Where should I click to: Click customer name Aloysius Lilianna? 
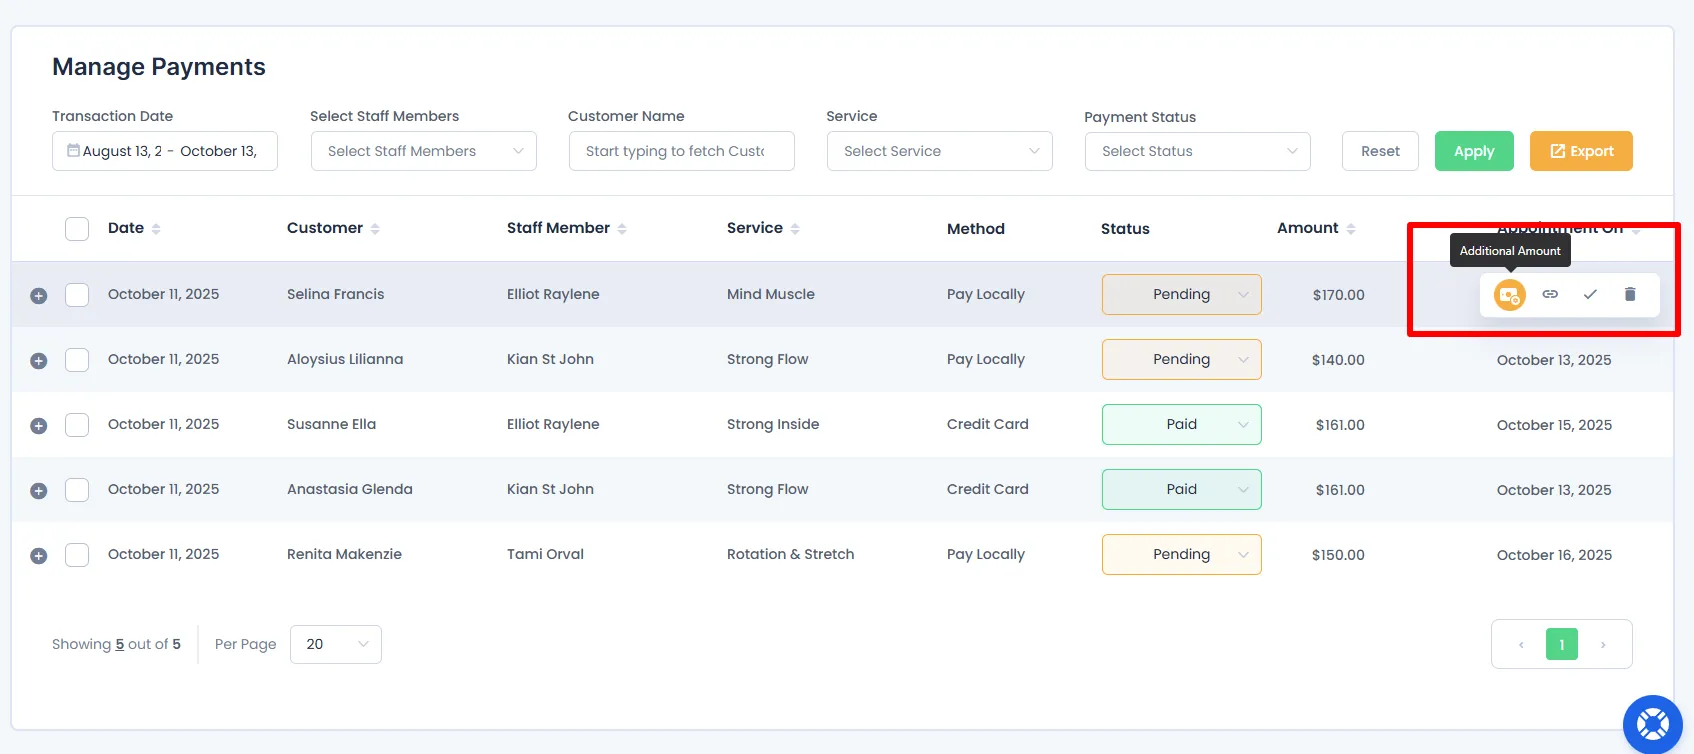[345, 359]
